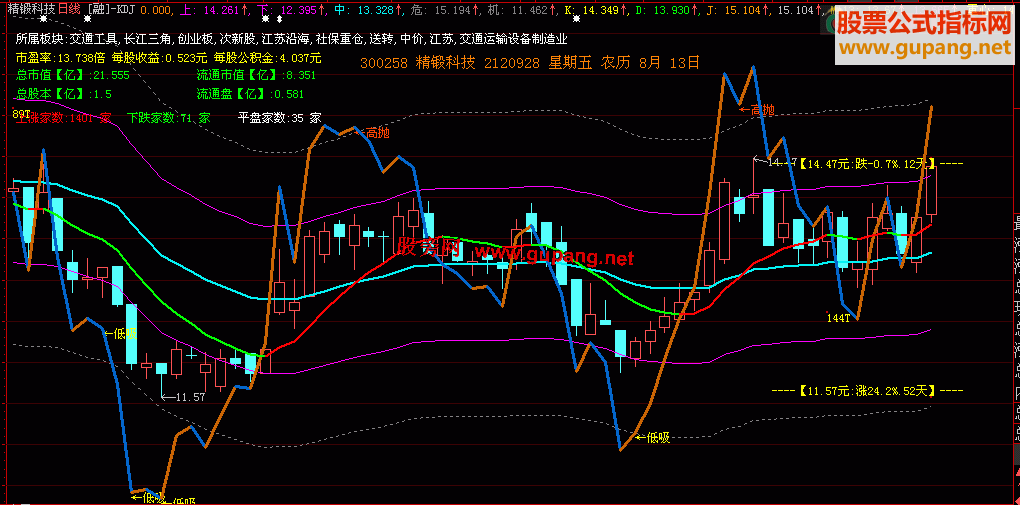Click the 流通盘【亿】:0.581 text
The width and height of the screenshot is (1020, 505).
click(x=250, y=94)
